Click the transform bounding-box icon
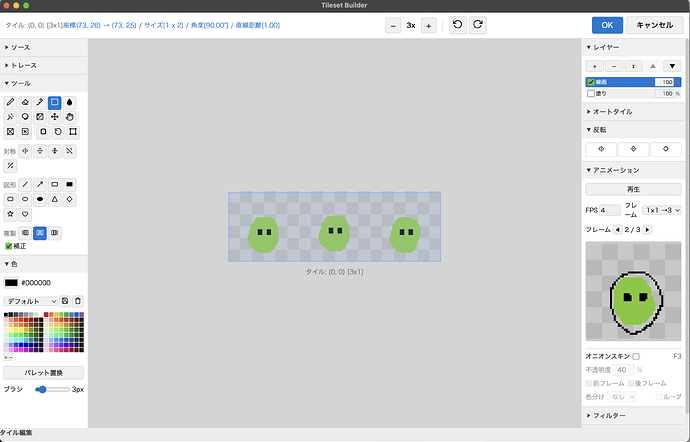 [73, 132]
